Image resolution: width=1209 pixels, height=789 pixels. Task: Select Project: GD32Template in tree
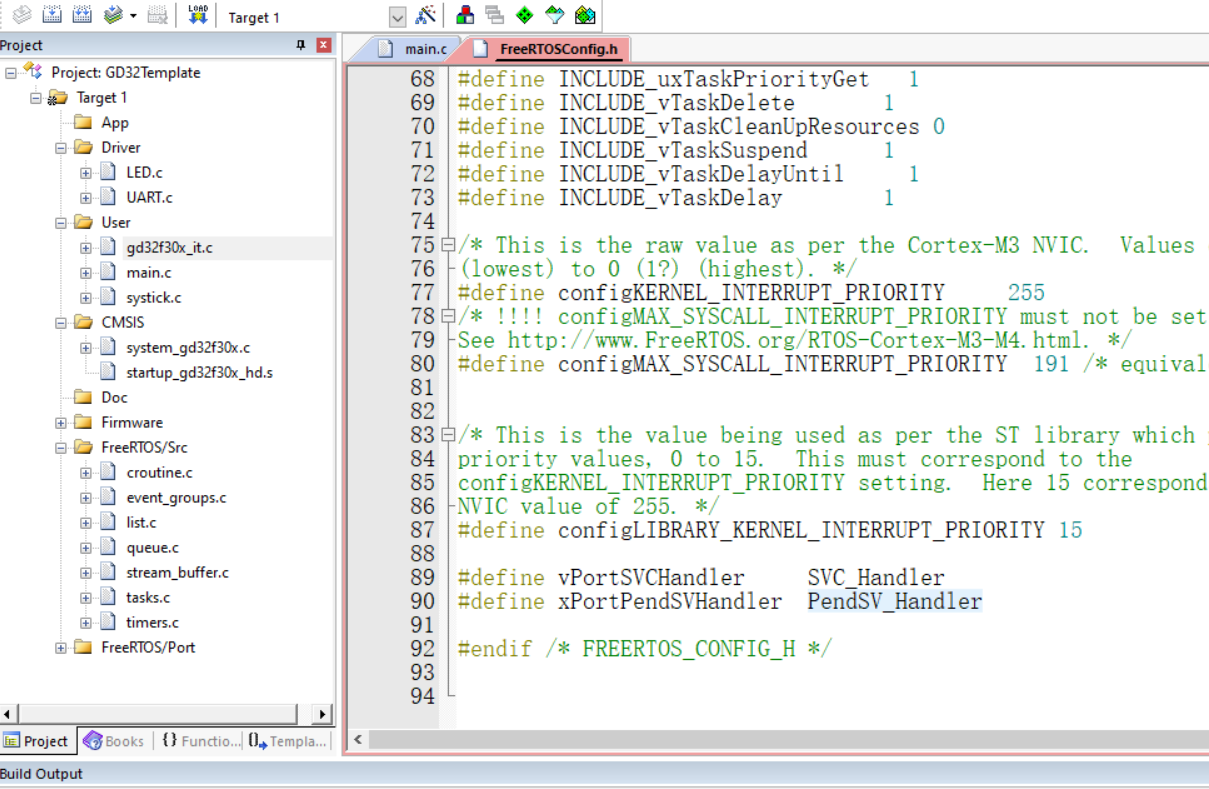pos(126,72)
